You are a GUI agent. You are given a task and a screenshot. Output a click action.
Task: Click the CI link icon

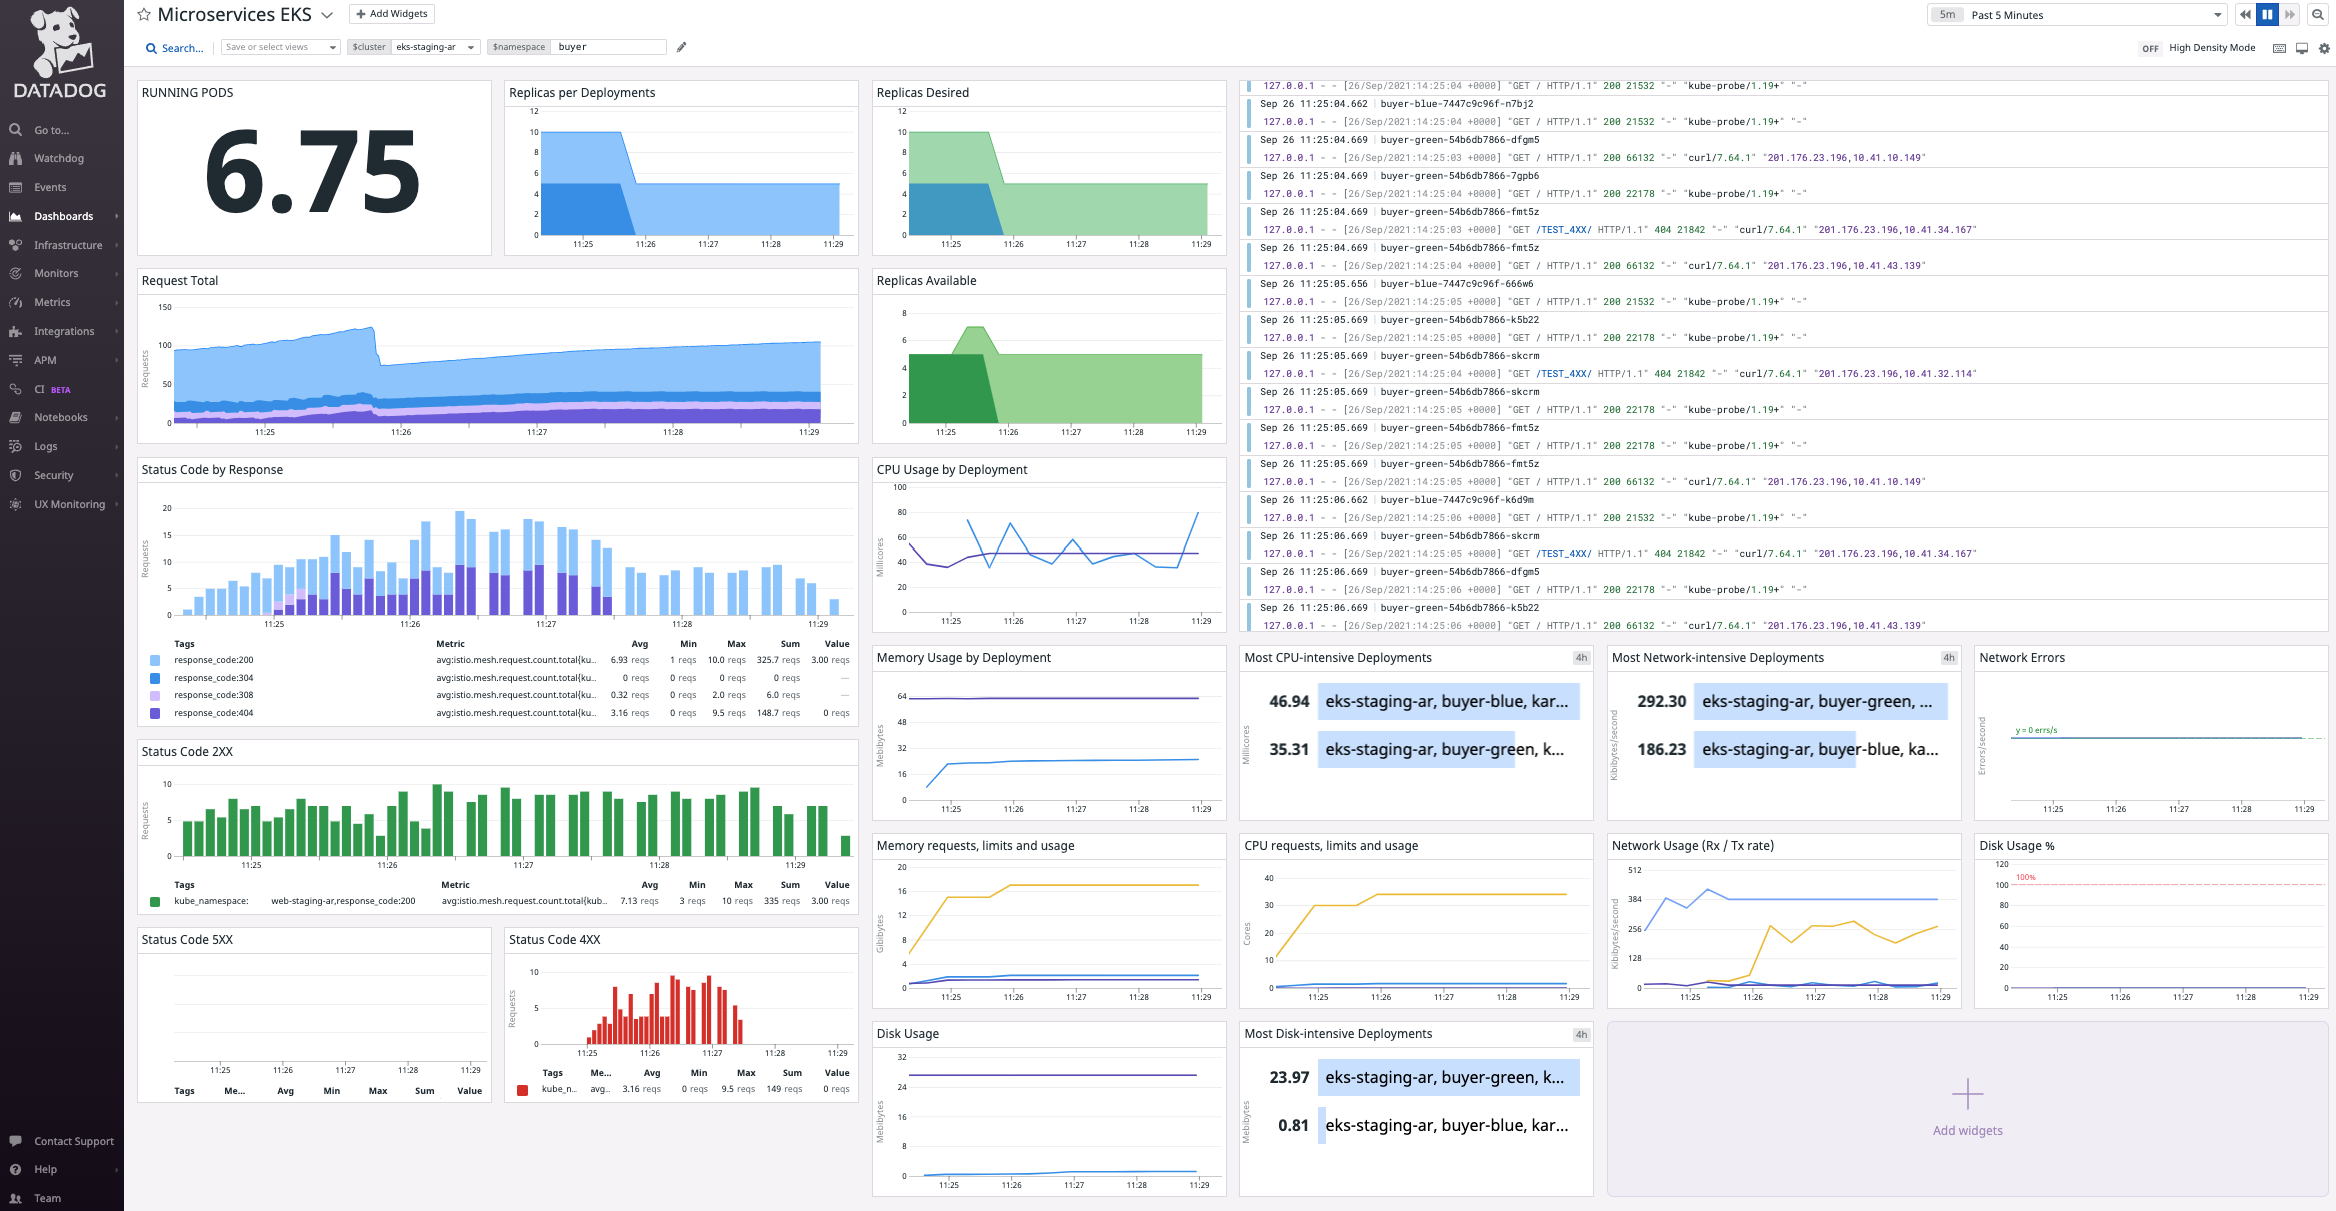pyautogui.click(x=15, y=389)
